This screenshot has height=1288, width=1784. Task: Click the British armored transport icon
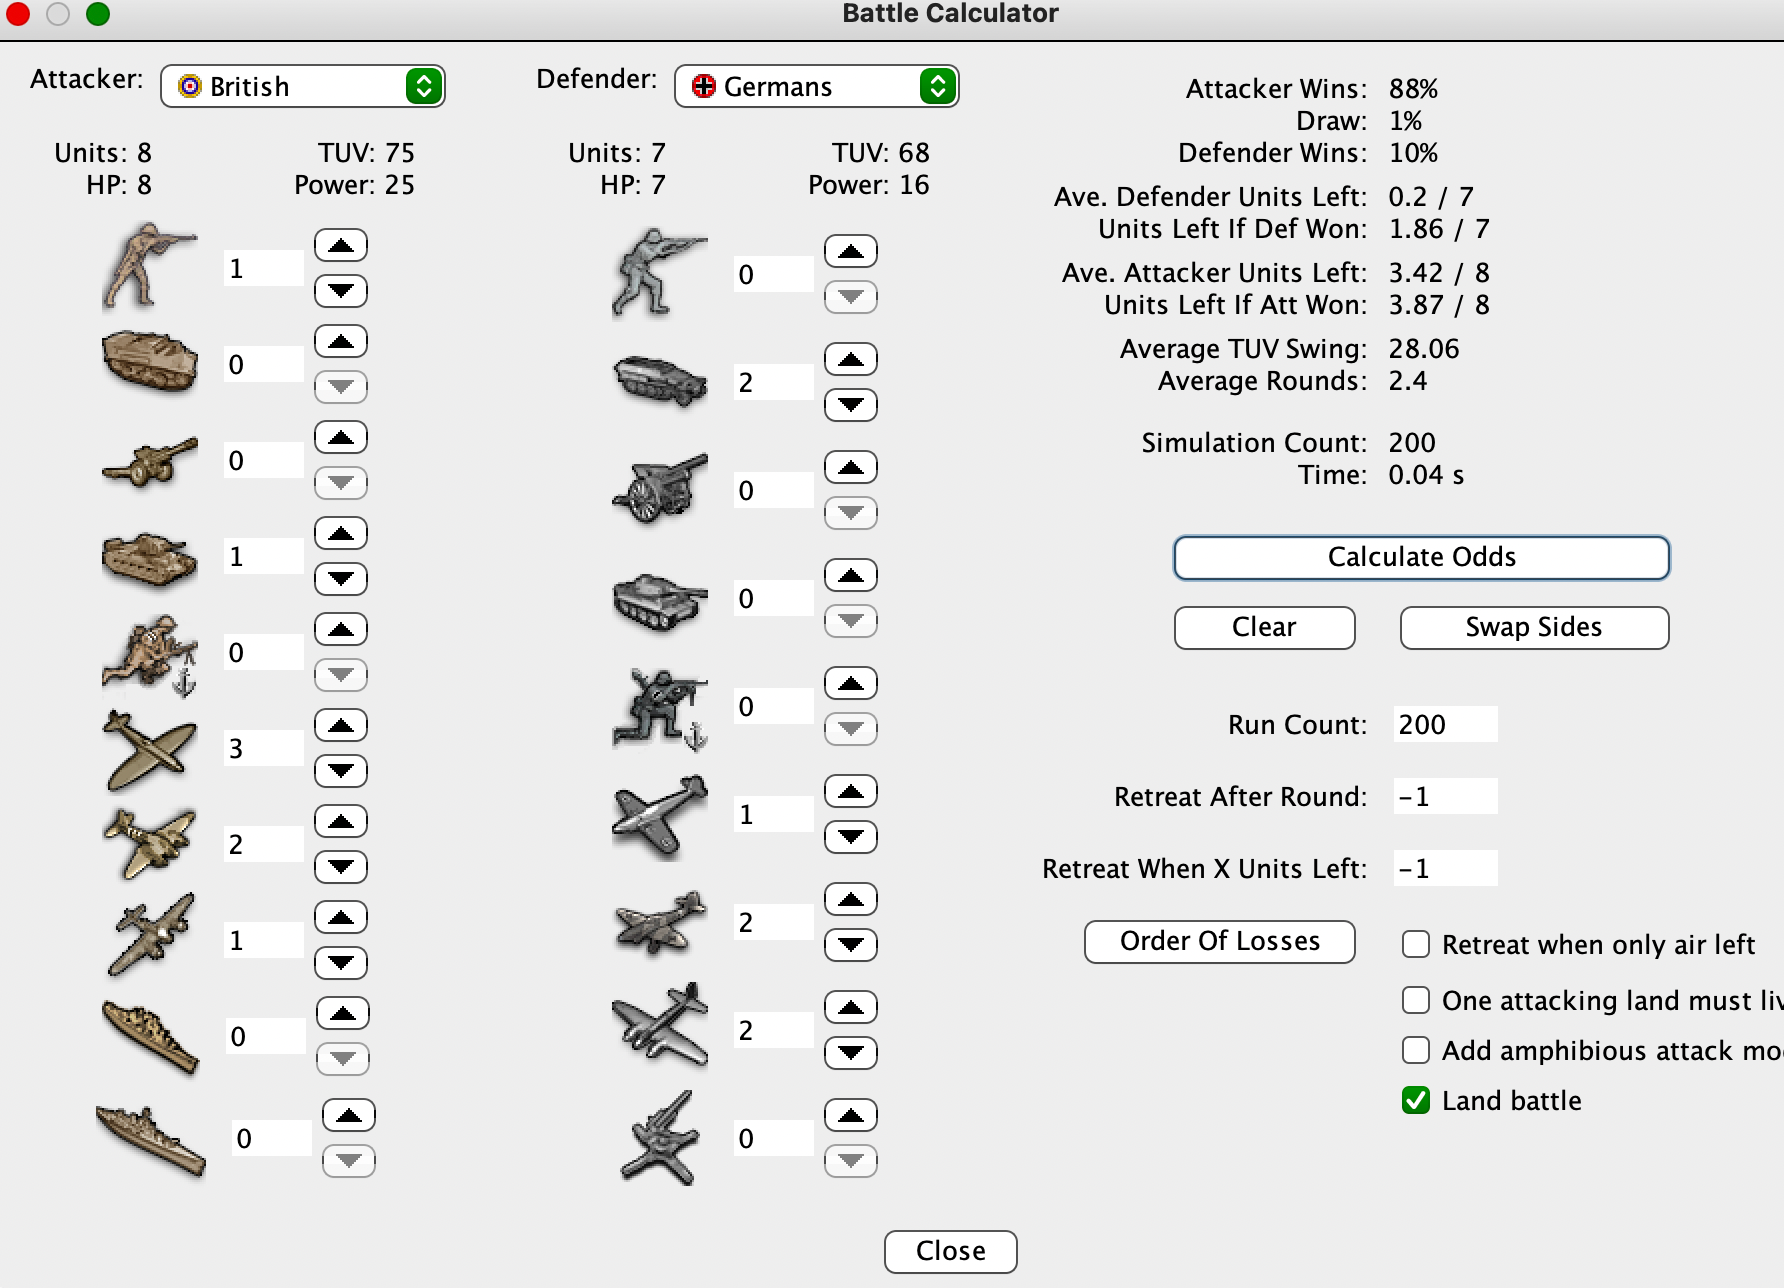click(x=150, y=362)
